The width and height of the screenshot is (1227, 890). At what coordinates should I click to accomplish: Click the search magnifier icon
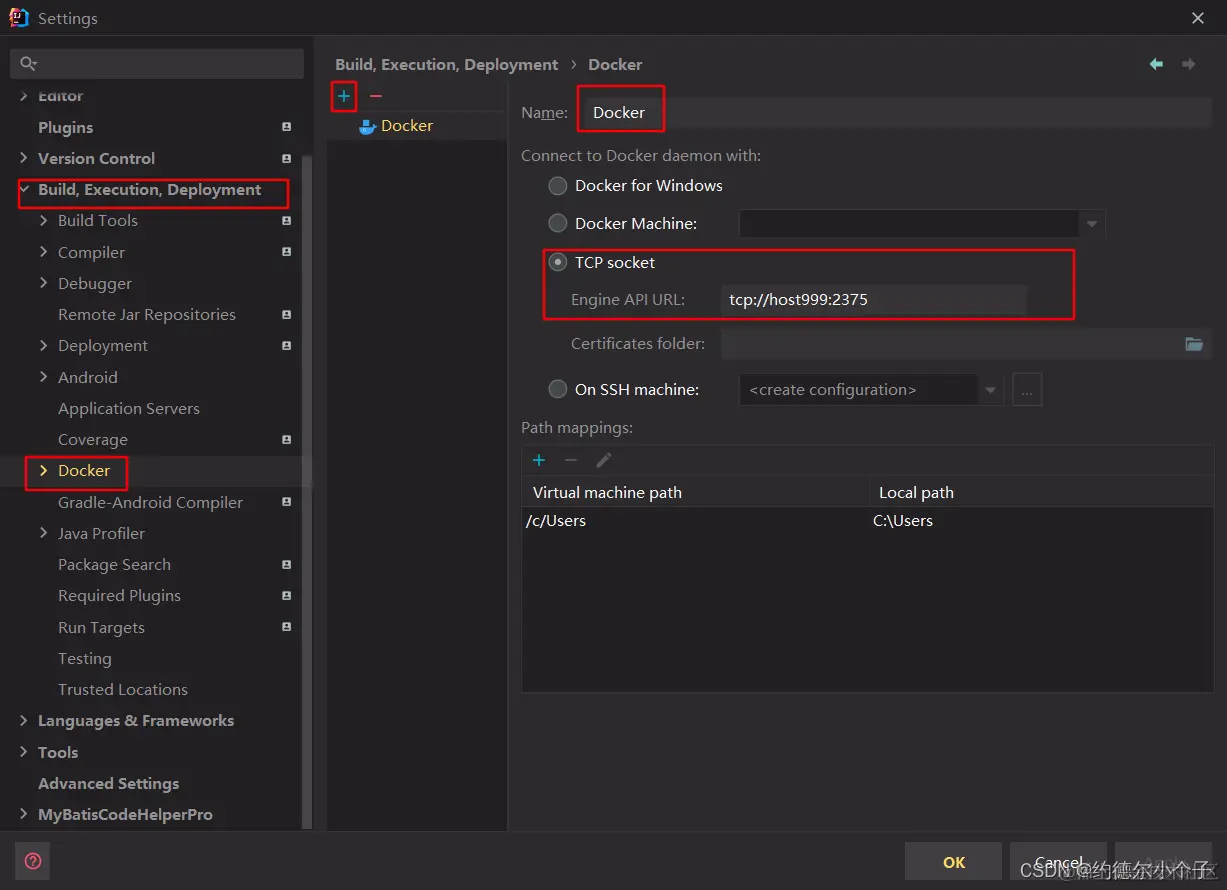[x=28, y=64]
